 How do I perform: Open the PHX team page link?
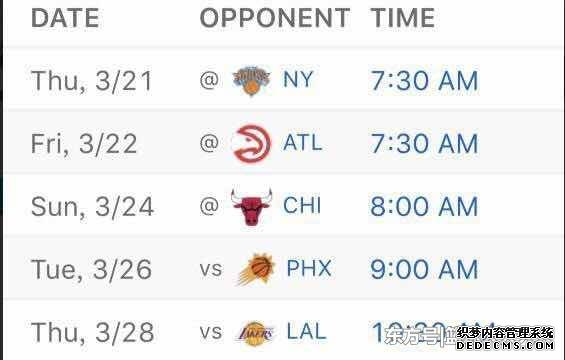309,268
